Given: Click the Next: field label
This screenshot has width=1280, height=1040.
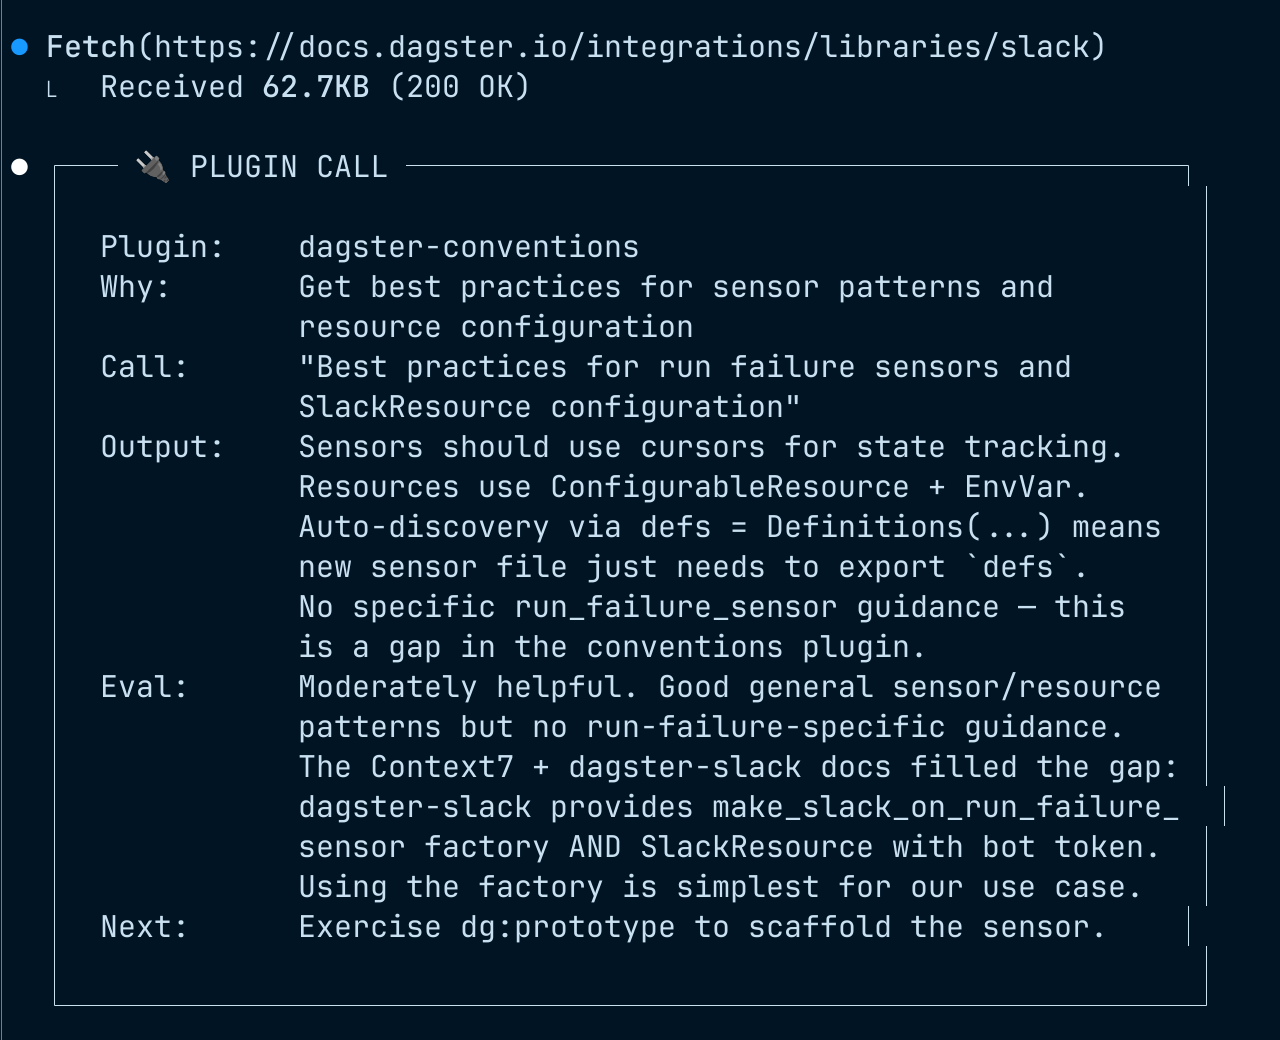Looking at the screenshot, I should click(x=144, y=927).
